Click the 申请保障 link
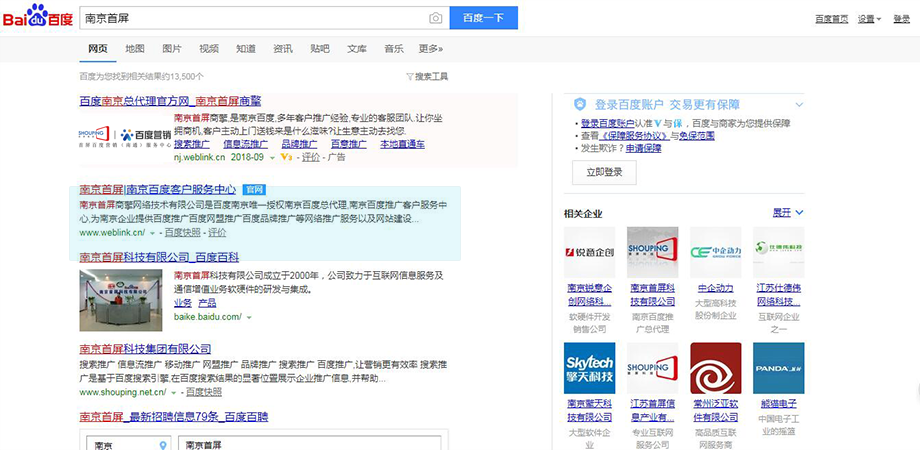Viewport: 920px width, 450px height. 644,148
